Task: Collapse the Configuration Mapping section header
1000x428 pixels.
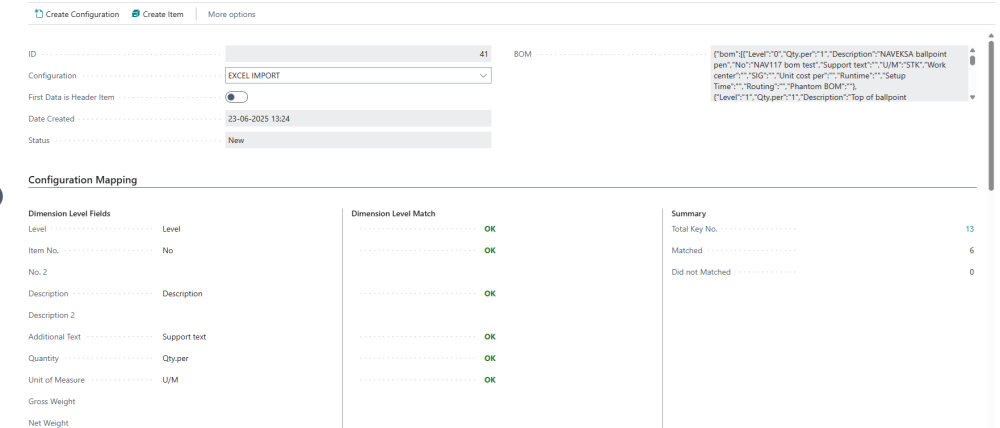Action: pyautogui.click(x=83, y=180)
